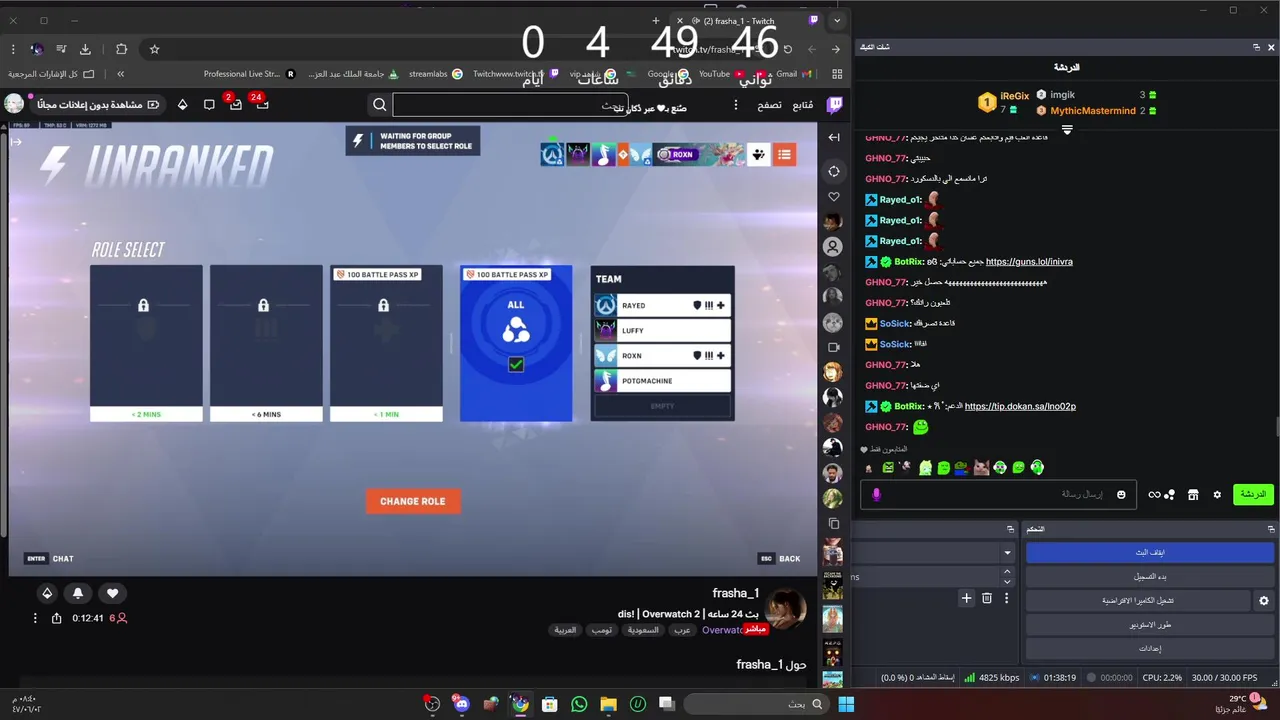Open File Explorer from the taskbar
1280x720 pixels.
pos(608,704)
